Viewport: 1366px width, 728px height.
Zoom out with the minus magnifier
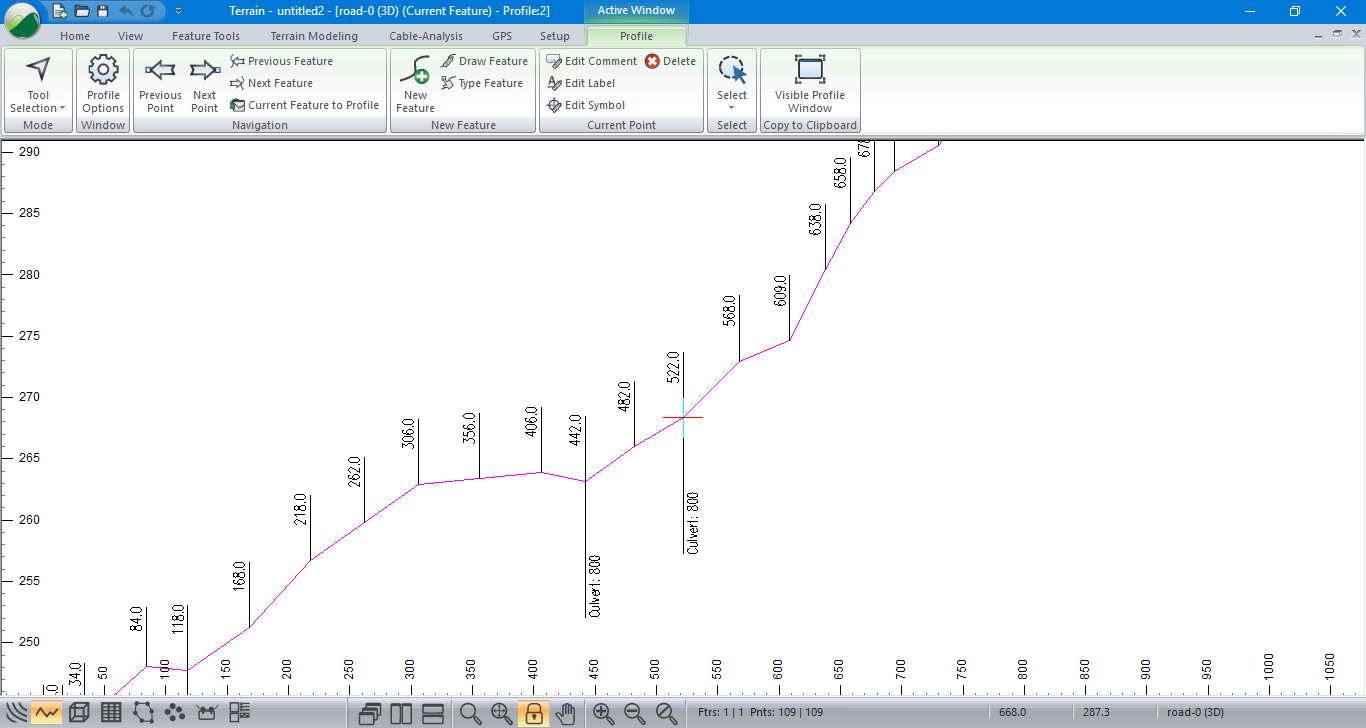[635, 714]
